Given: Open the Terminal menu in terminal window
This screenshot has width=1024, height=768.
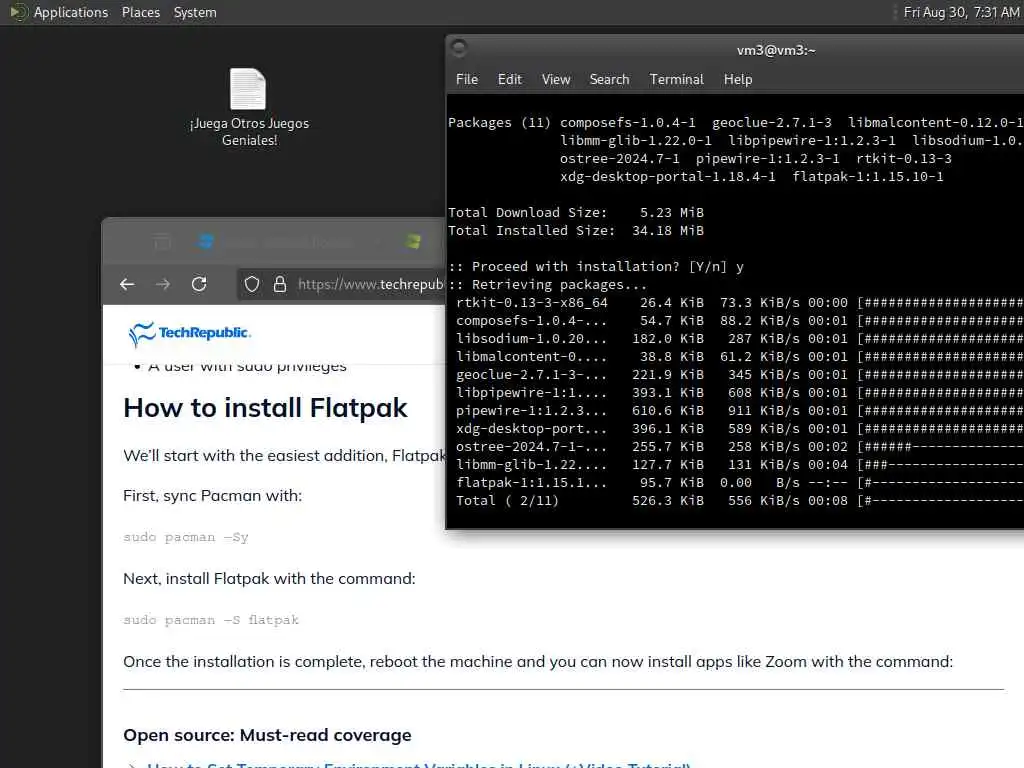Looking at the screenshot, I should [676, 79].
